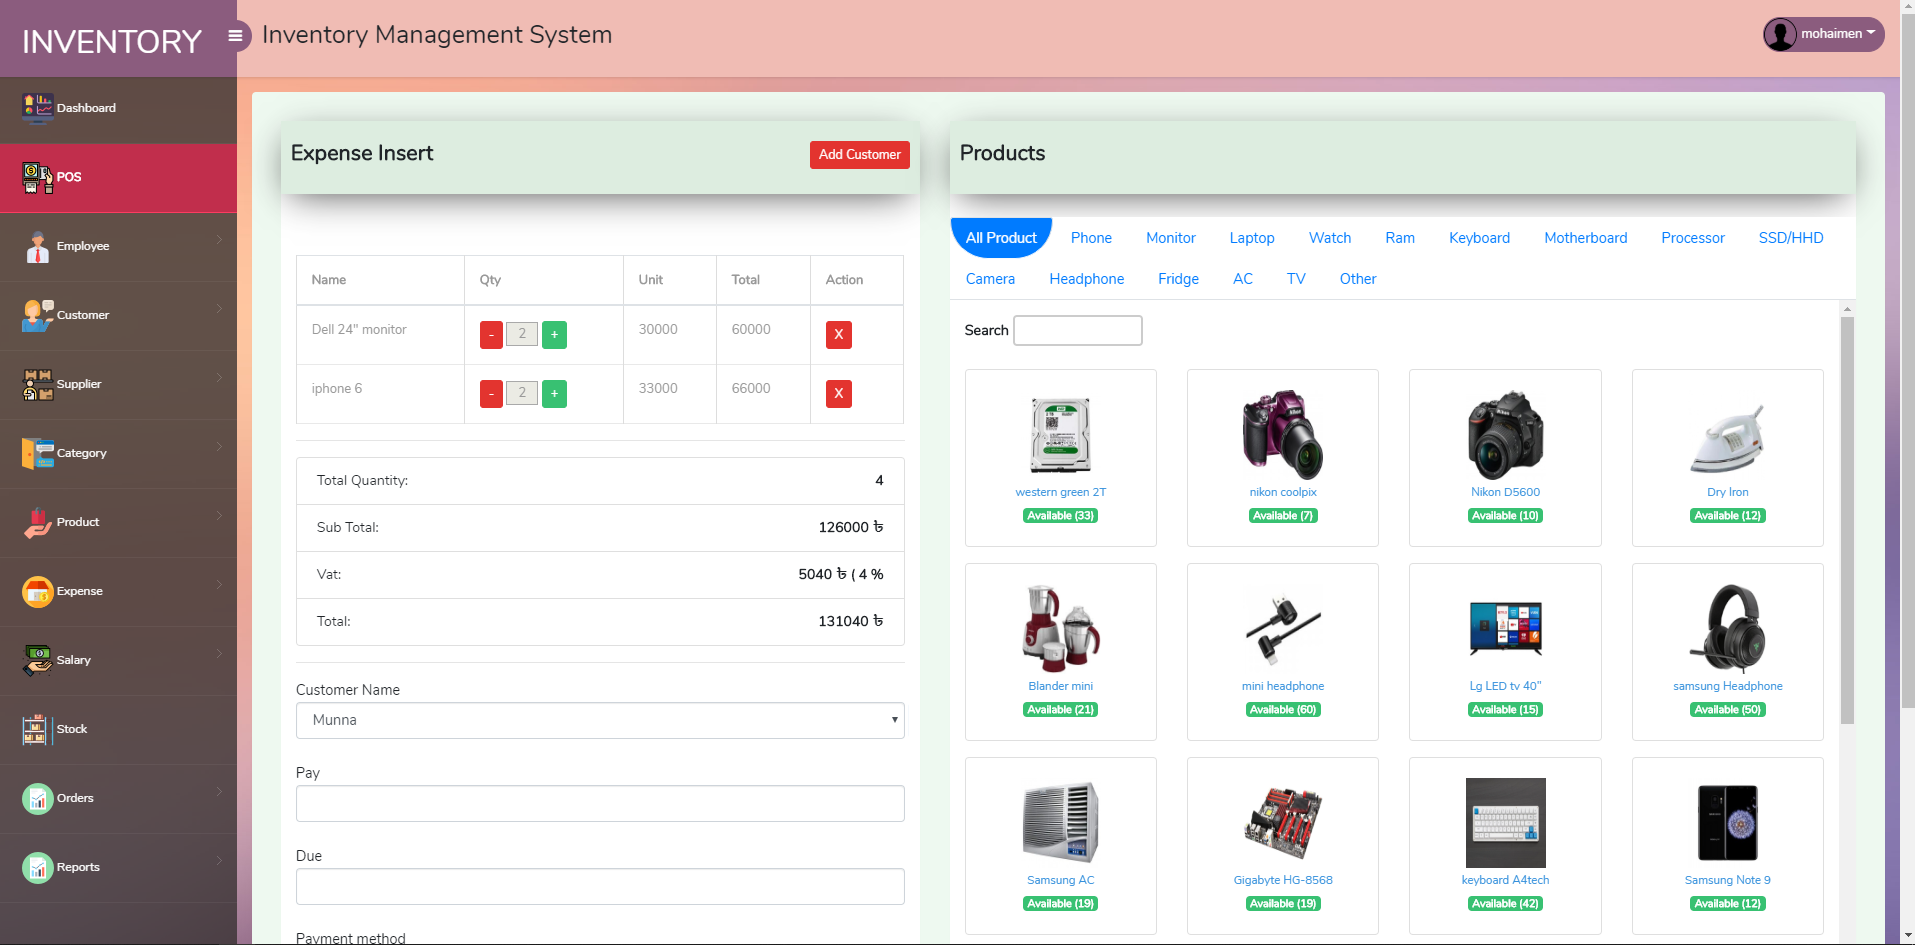Click the products list vertical scrollbar
This screenshot has height=945, width=1915.
[1847, 520]
